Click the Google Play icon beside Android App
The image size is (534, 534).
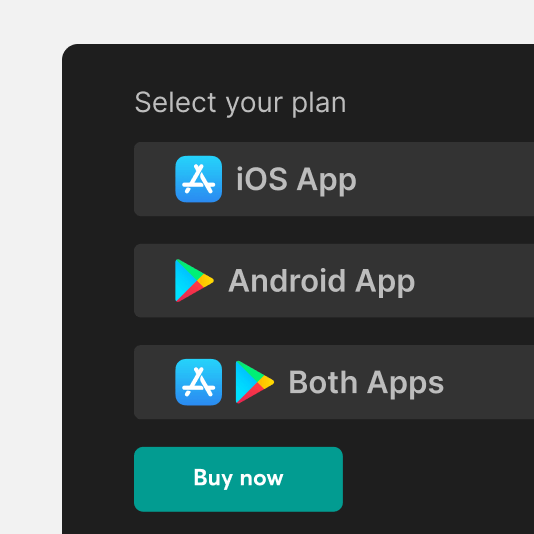pyautogui.click(x=194, y=281)
